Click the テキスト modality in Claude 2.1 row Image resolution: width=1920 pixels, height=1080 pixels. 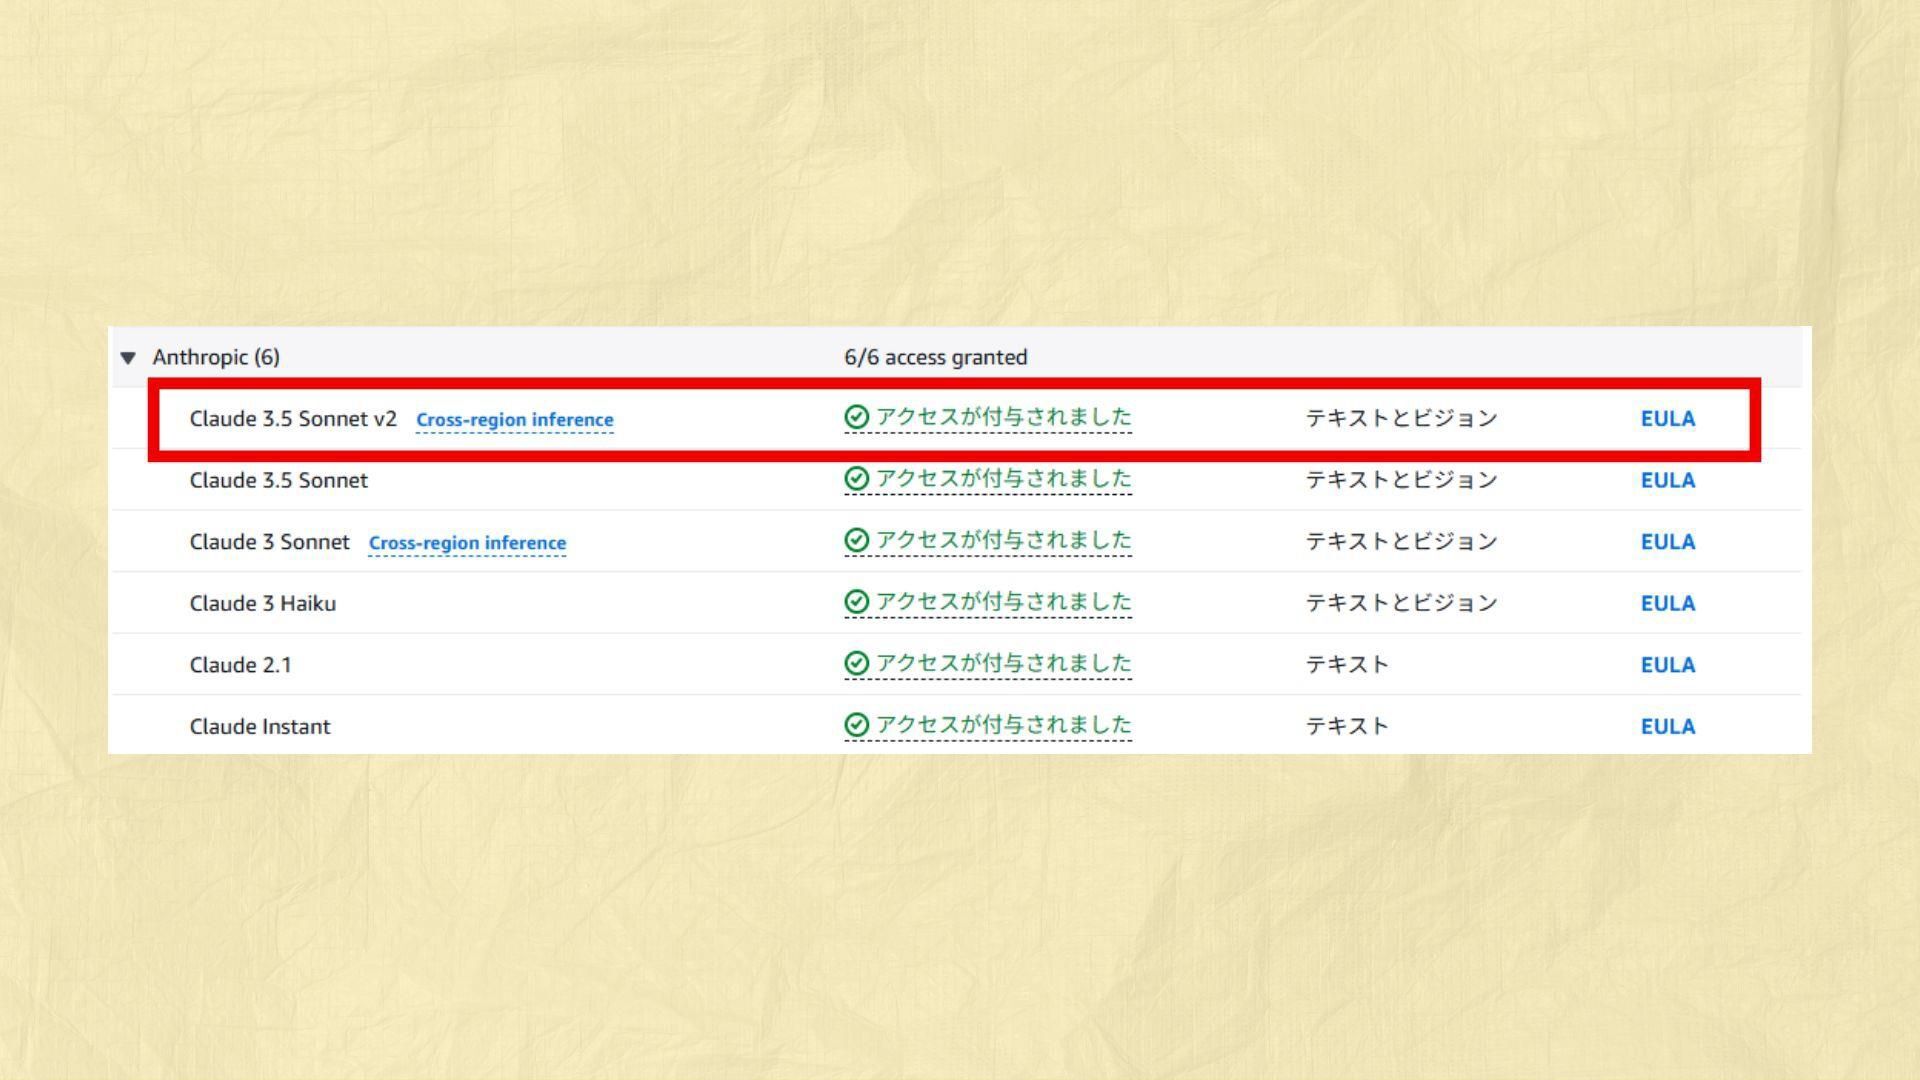pyautogui.click(x=1348, y=665)
